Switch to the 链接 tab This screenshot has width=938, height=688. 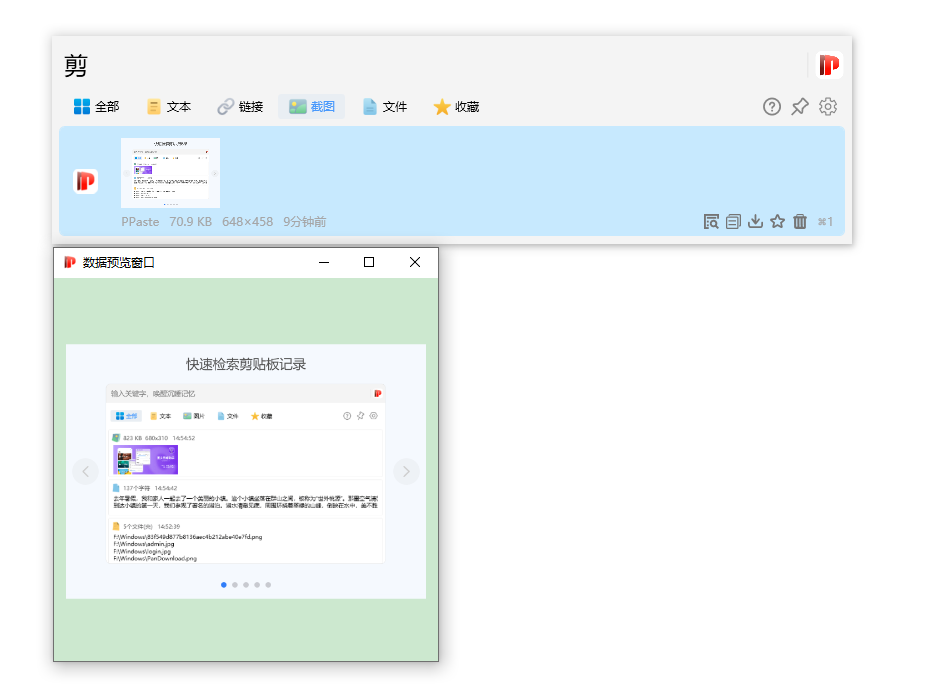(240, 106)
